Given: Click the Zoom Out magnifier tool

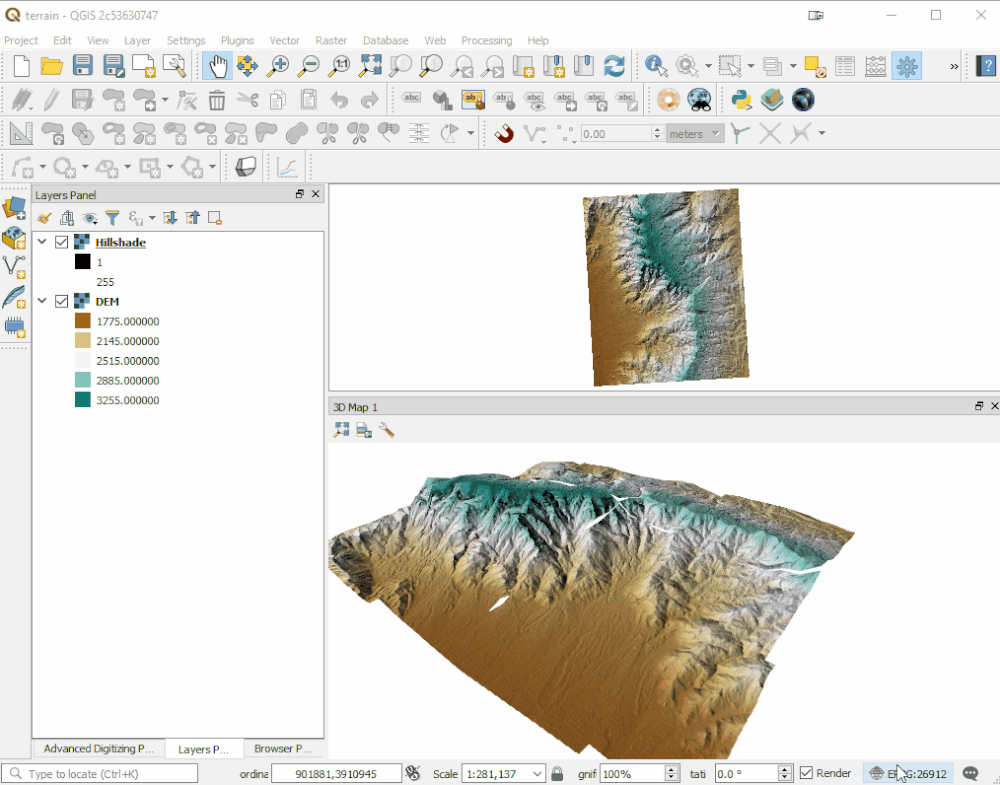Looking at the screenshot, I should (309, 66).
